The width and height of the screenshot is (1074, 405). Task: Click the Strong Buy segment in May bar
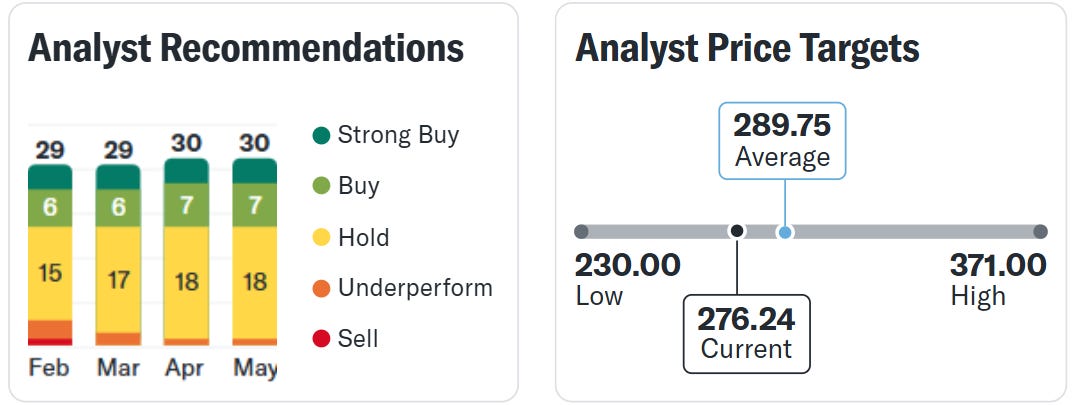(255, 171)
